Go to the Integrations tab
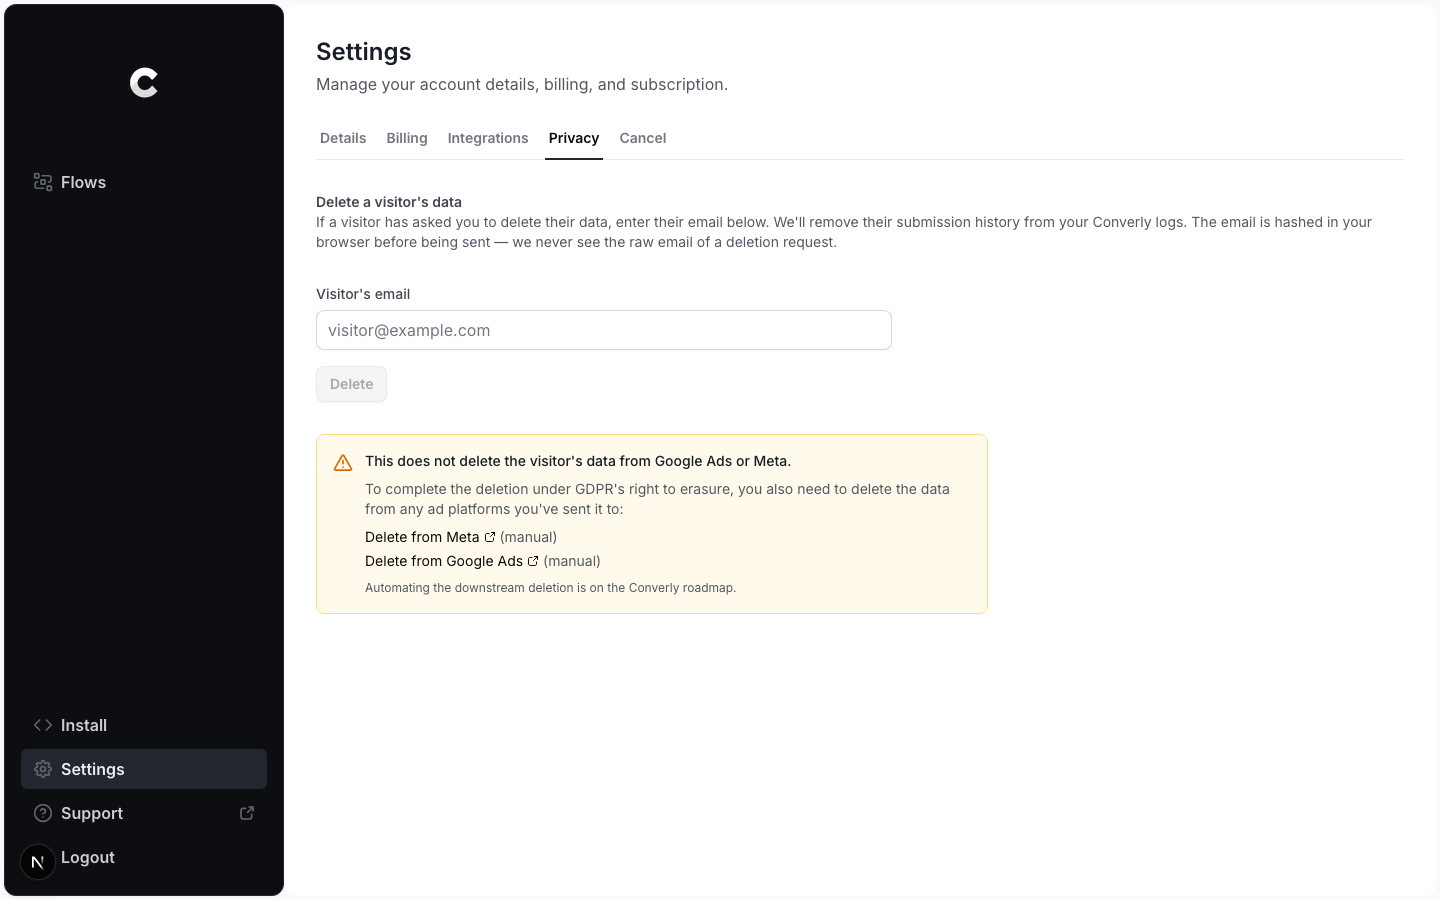 pyautogui.click(x=488, y=138)
